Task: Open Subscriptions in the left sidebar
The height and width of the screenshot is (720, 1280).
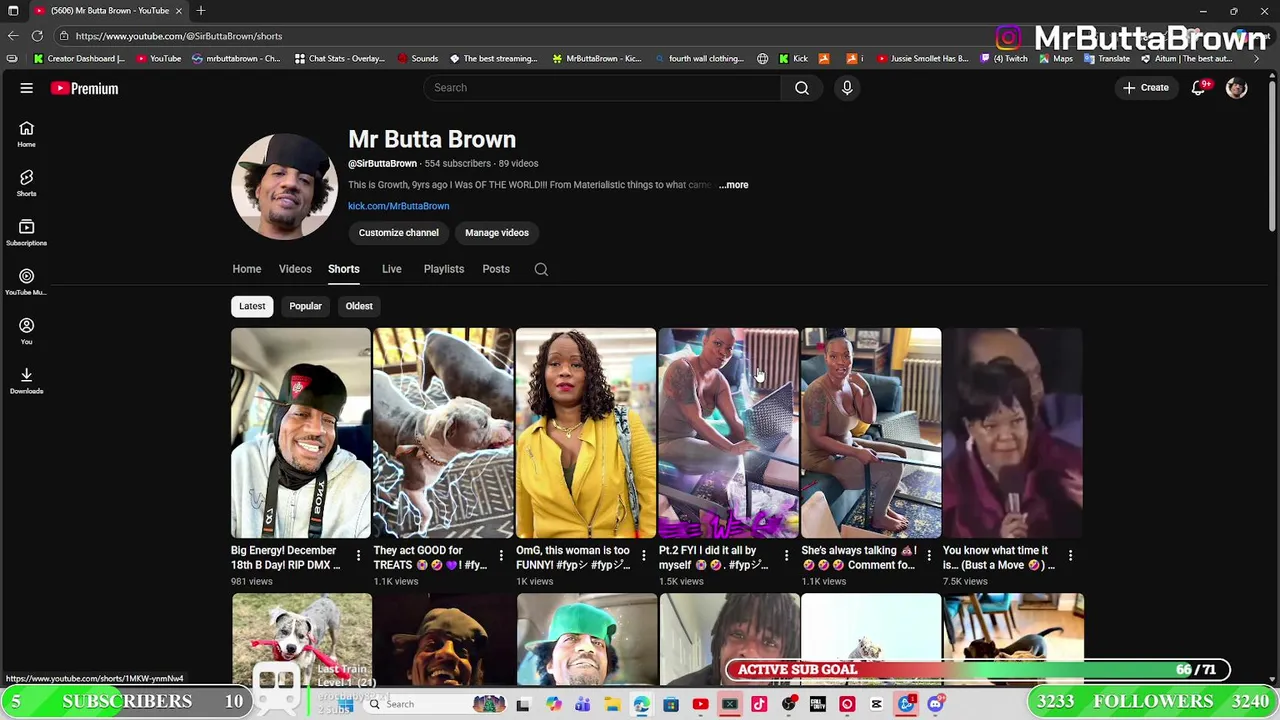Action: coord(26,232)
